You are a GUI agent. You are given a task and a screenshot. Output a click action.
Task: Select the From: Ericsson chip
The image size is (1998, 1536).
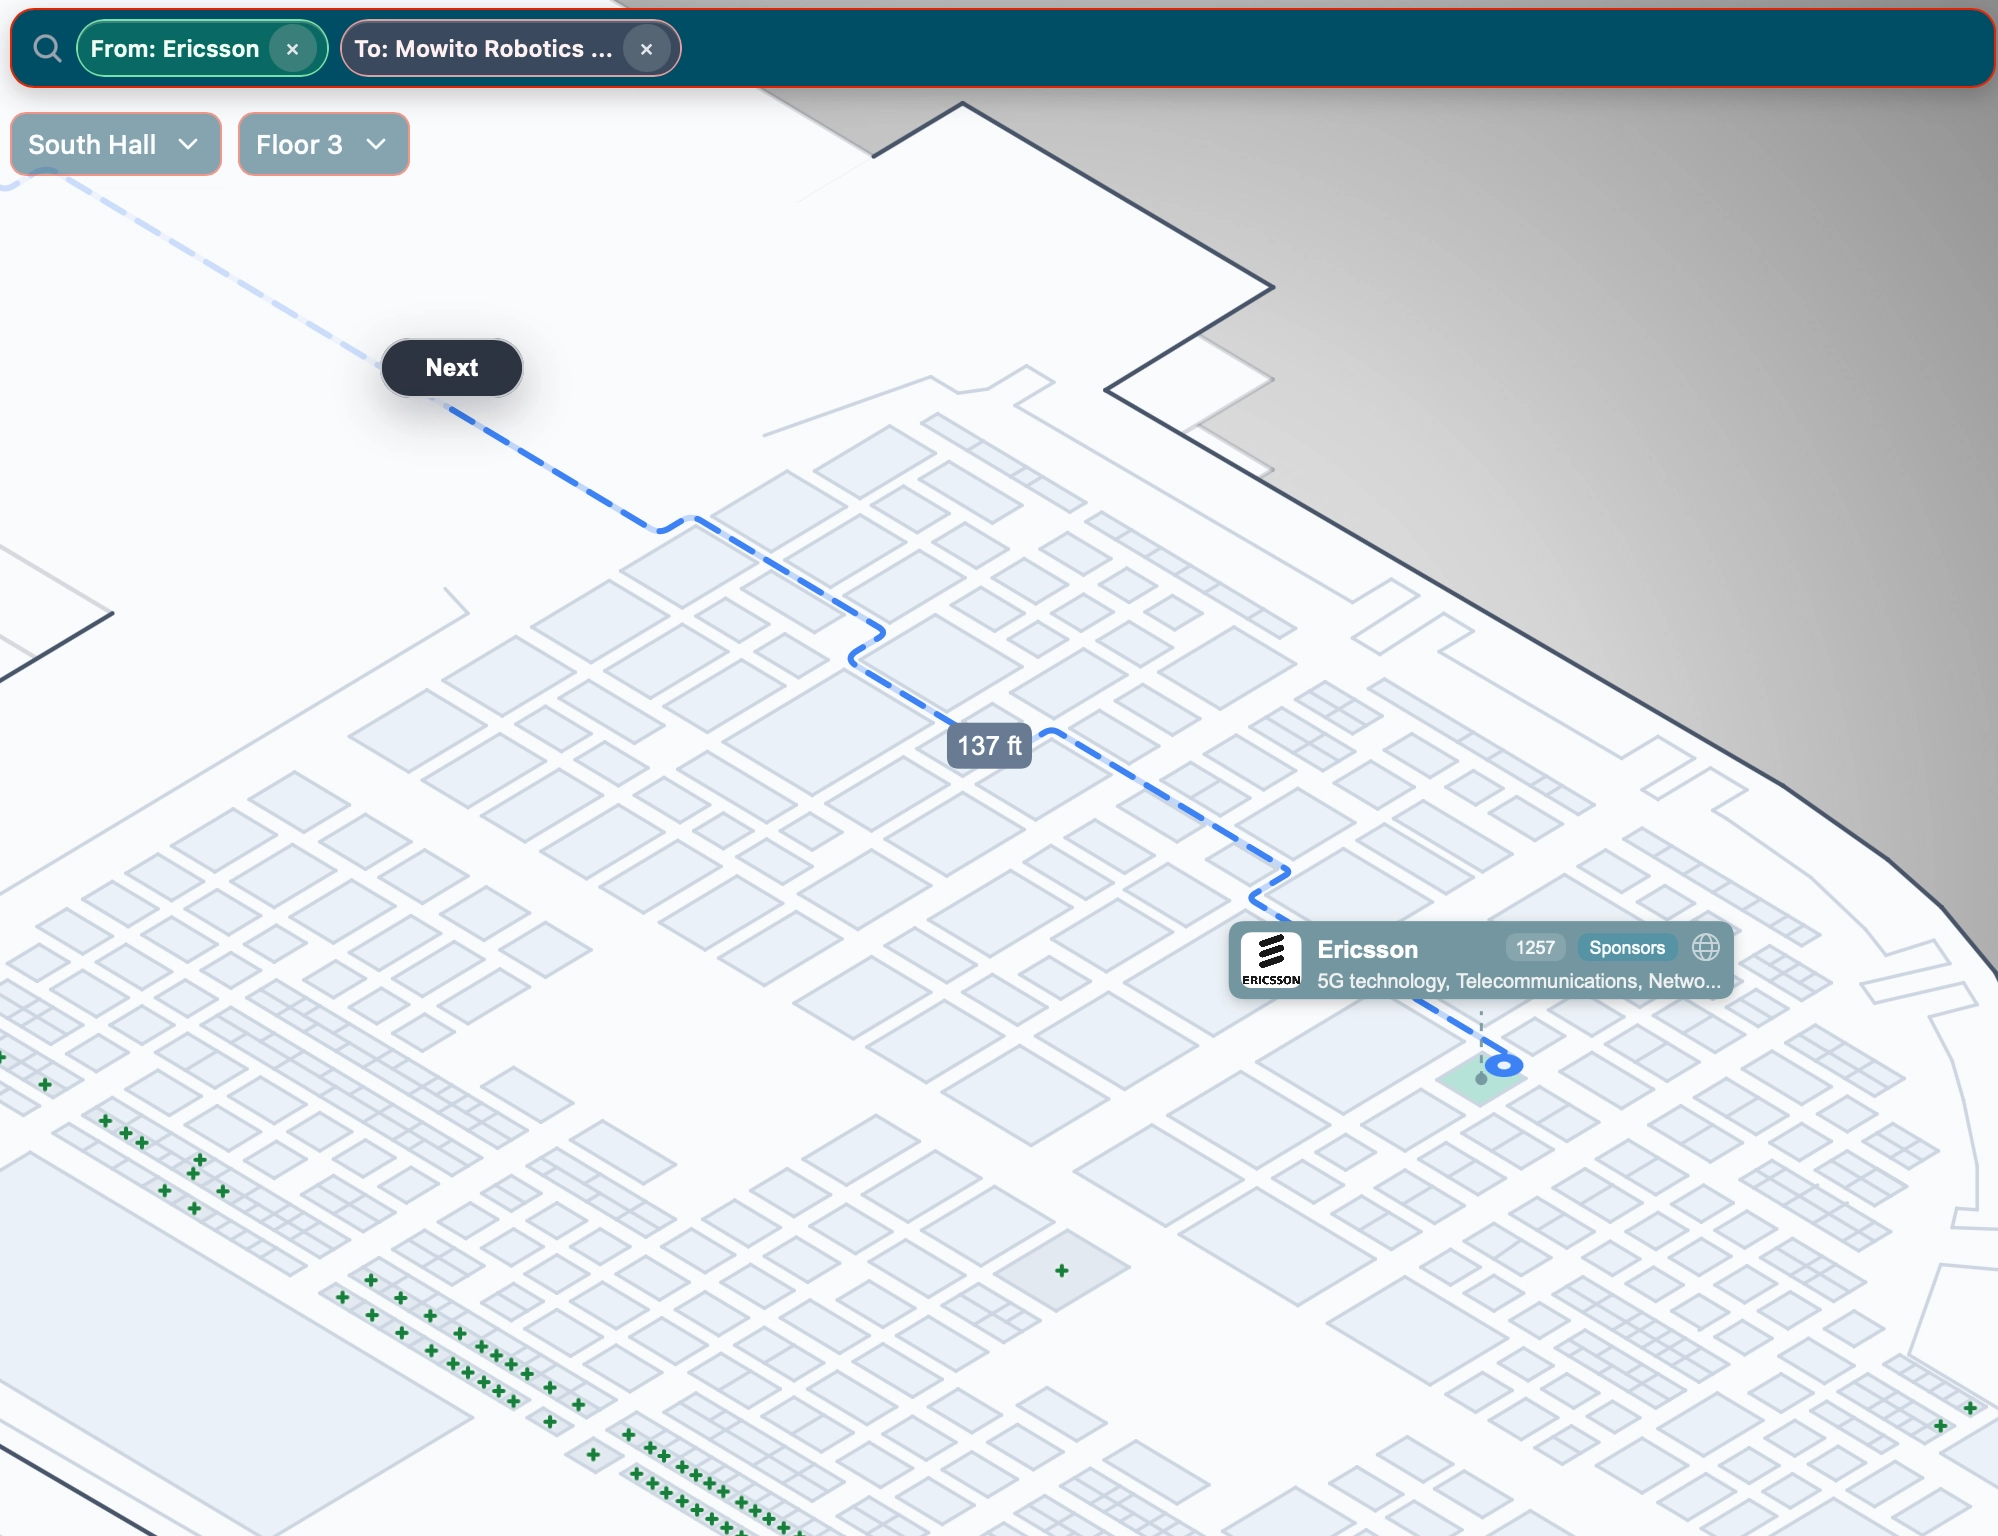pos(201,49)
